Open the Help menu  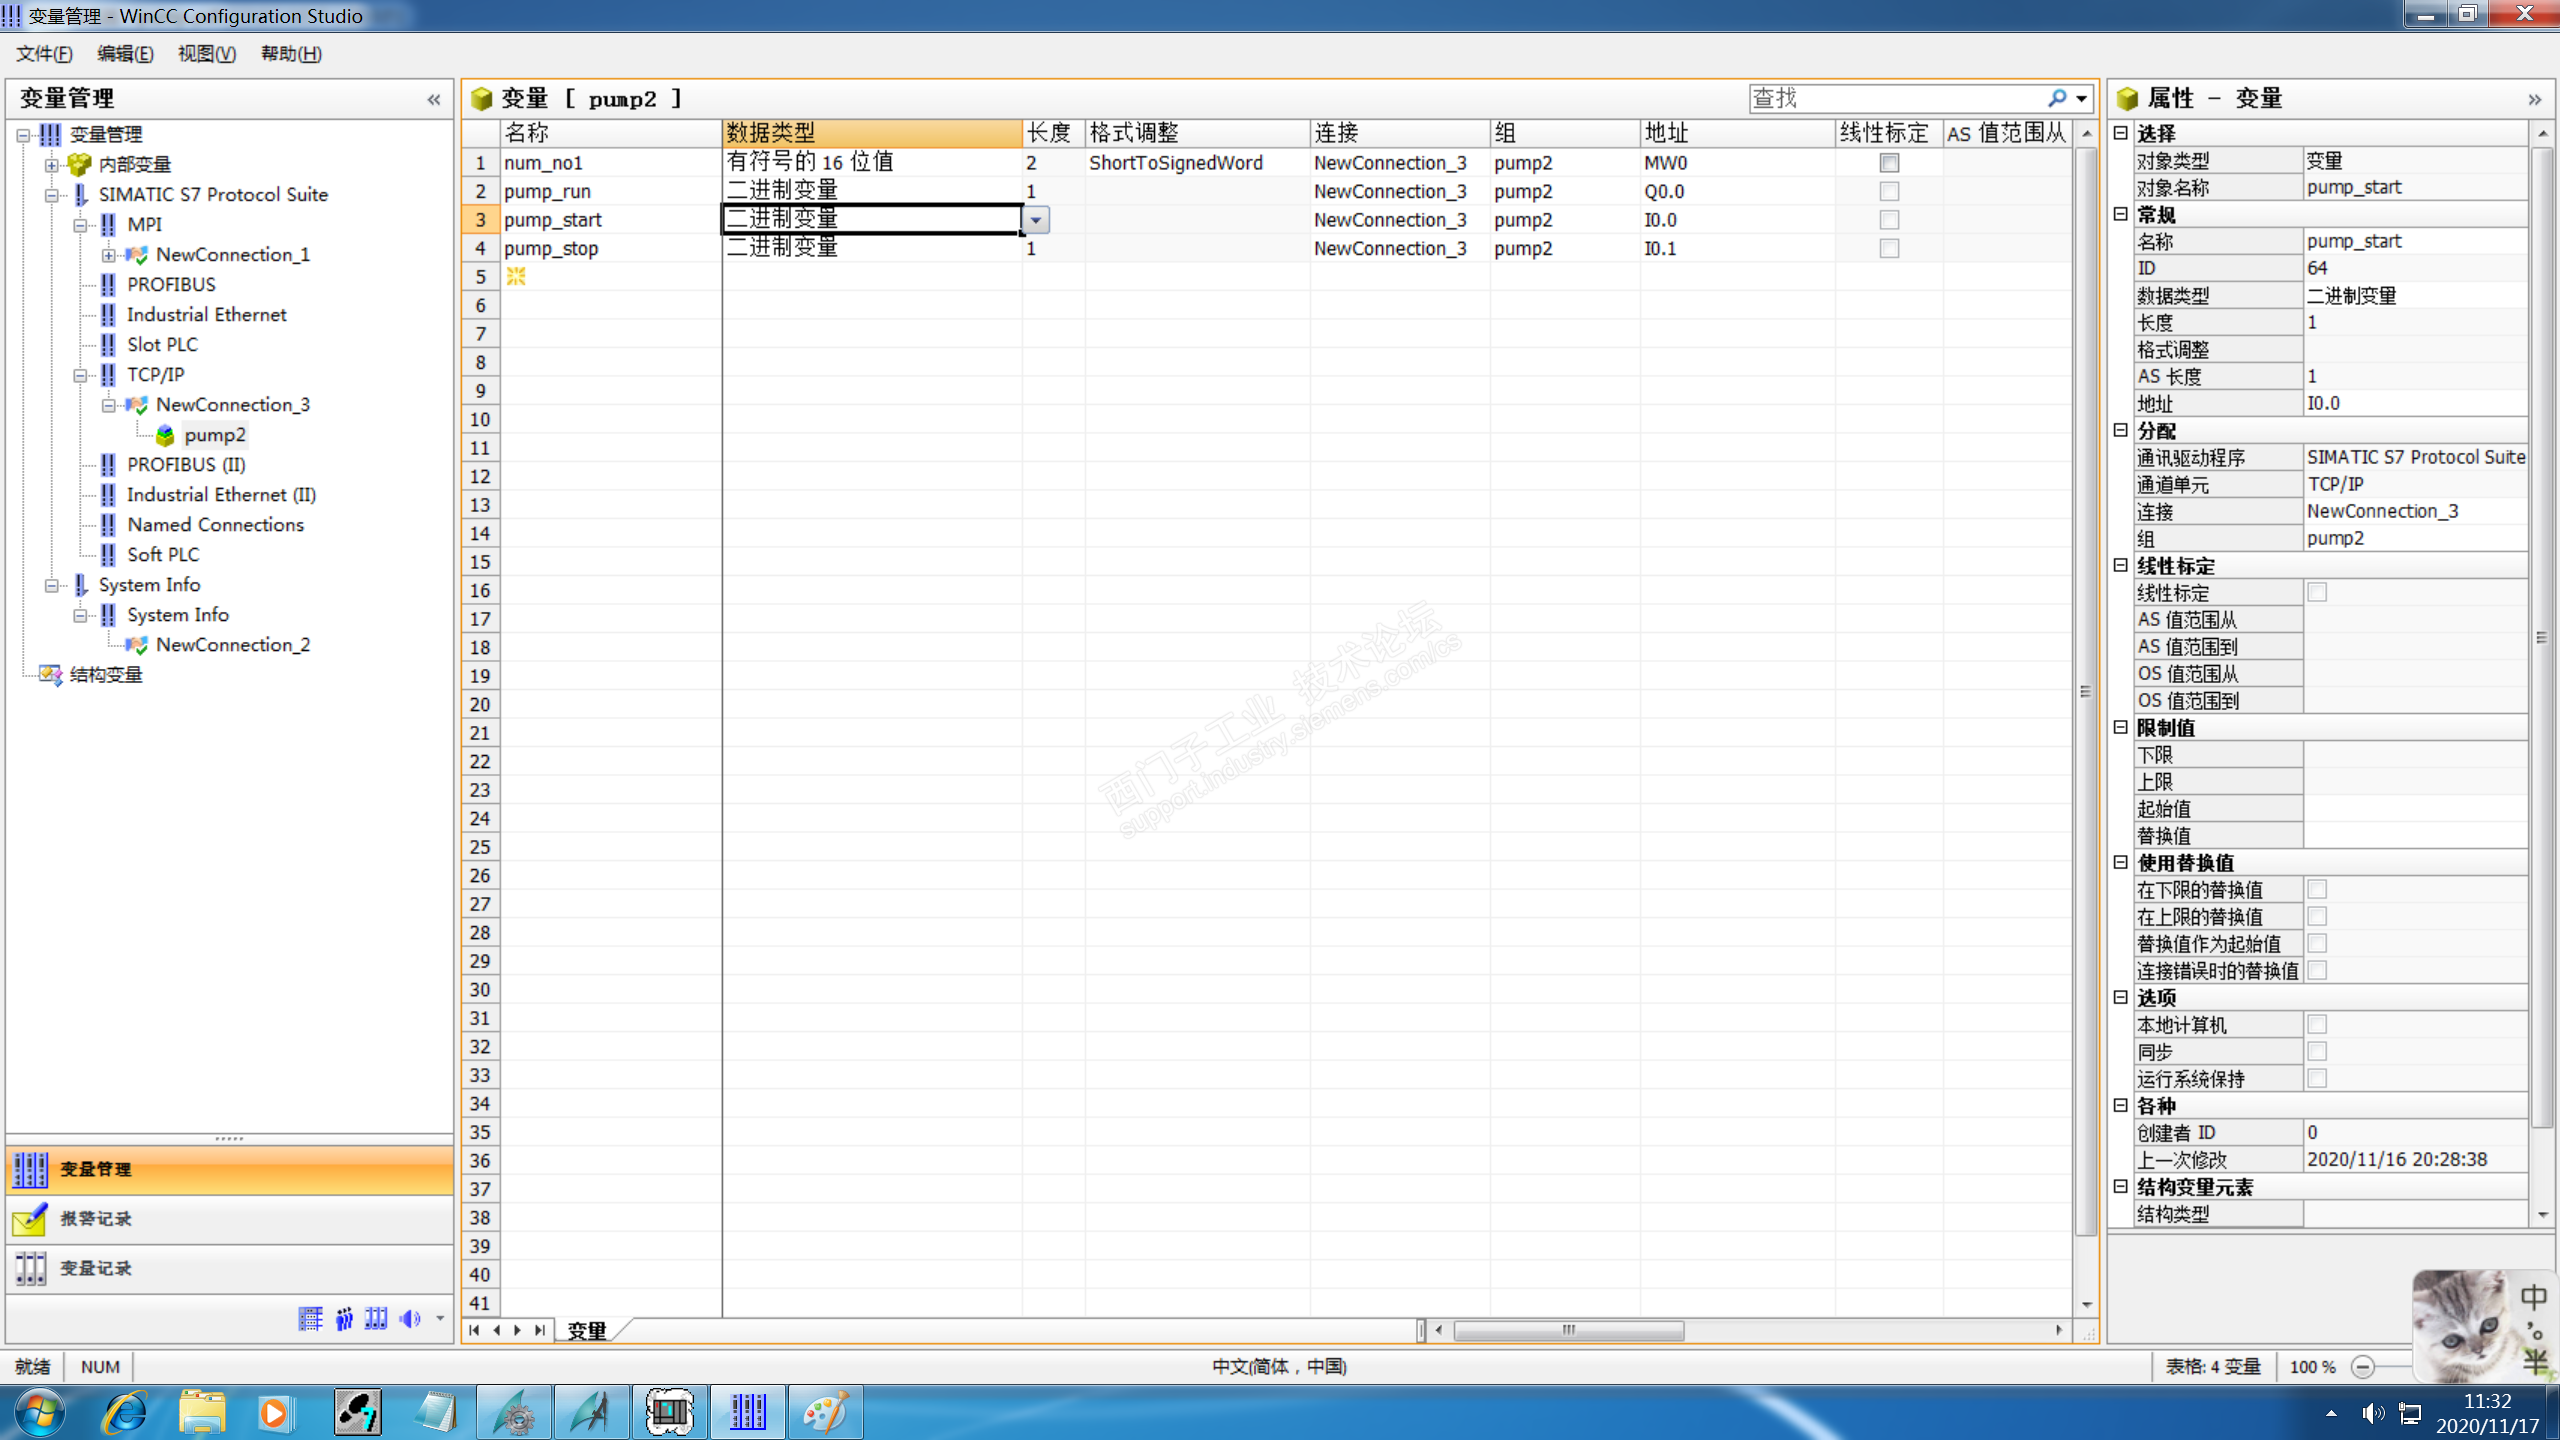pos(290,54)
